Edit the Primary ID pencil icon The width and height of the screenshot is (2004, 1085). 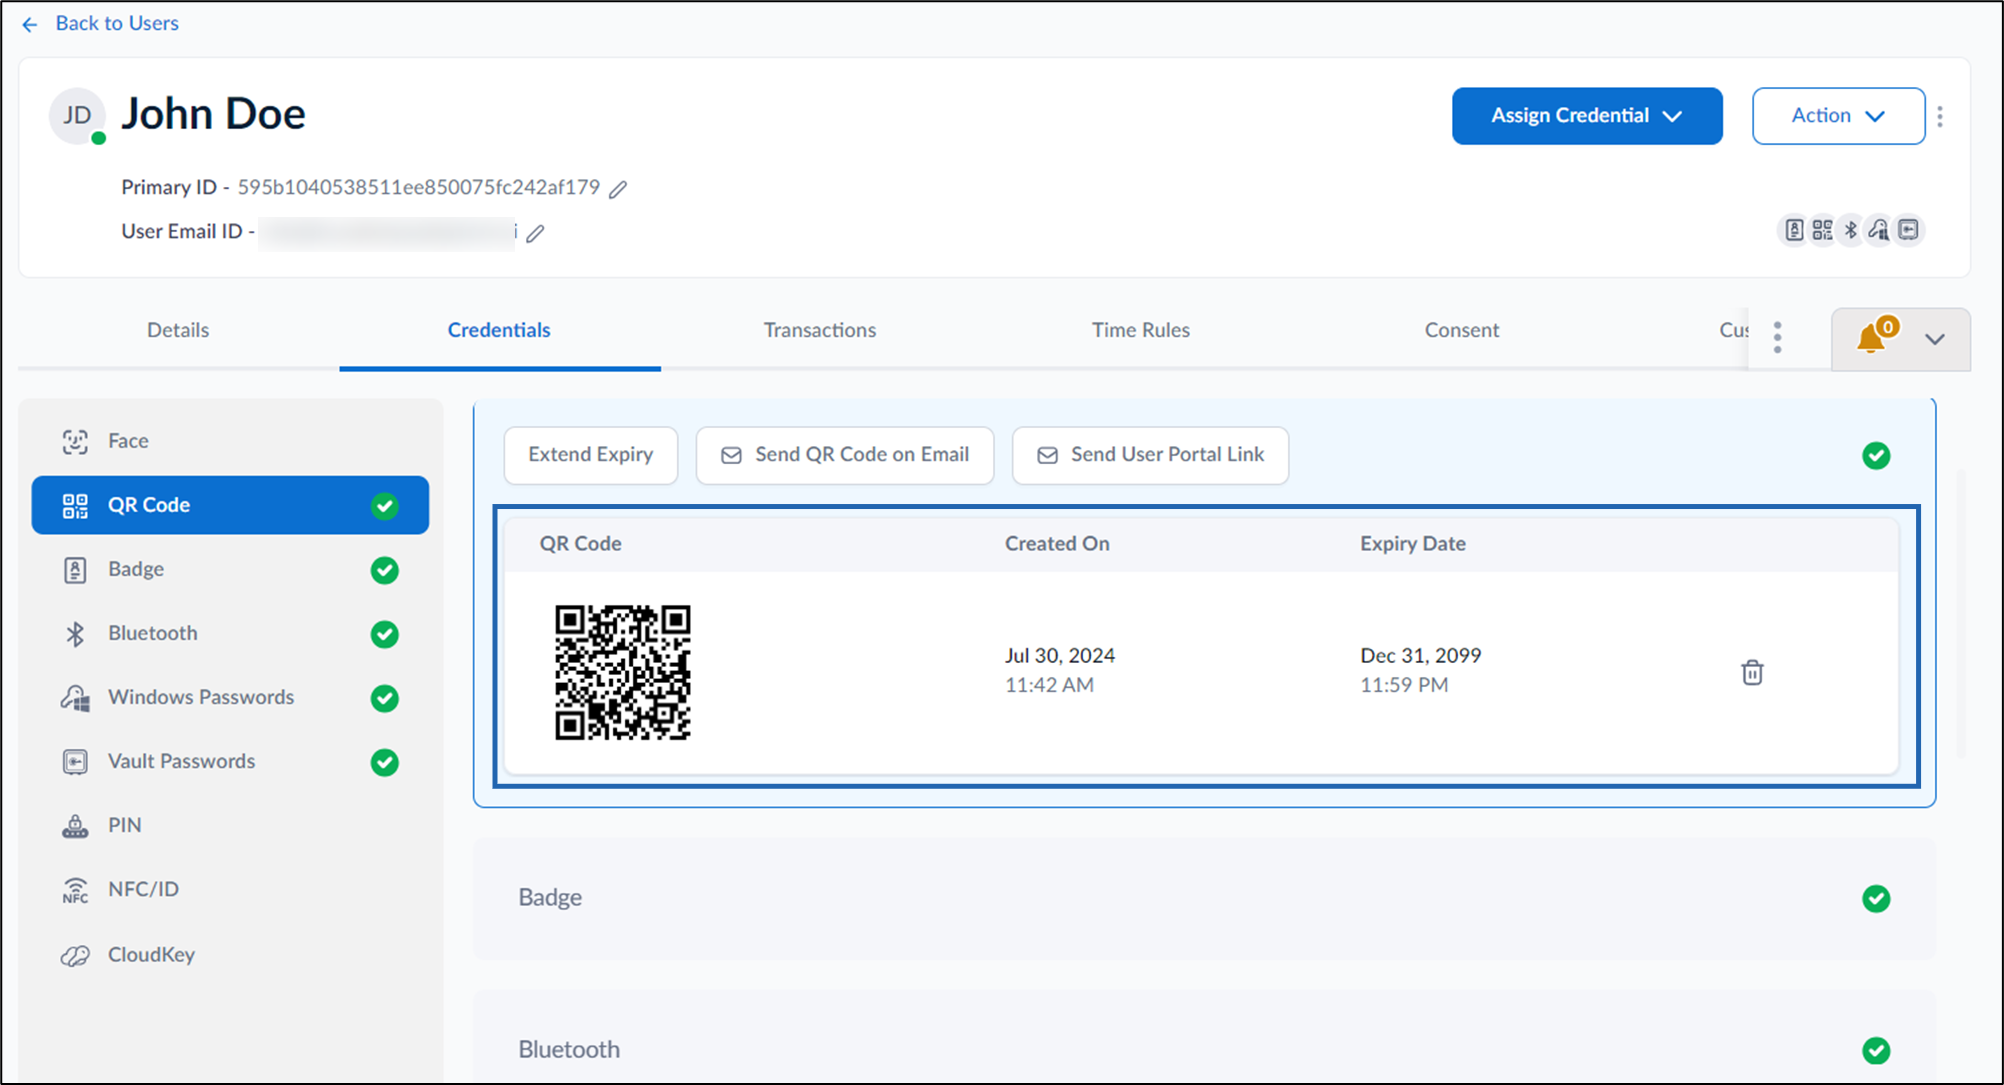click(618, 189)
